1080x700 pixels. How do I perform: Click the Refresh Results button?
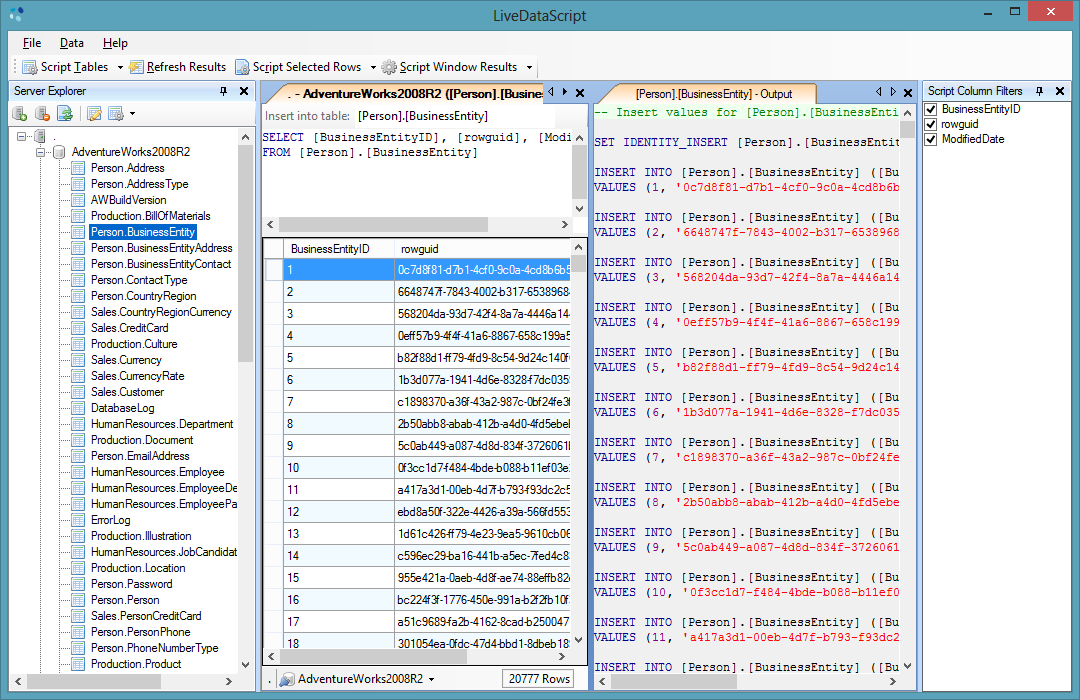point(178,67)
